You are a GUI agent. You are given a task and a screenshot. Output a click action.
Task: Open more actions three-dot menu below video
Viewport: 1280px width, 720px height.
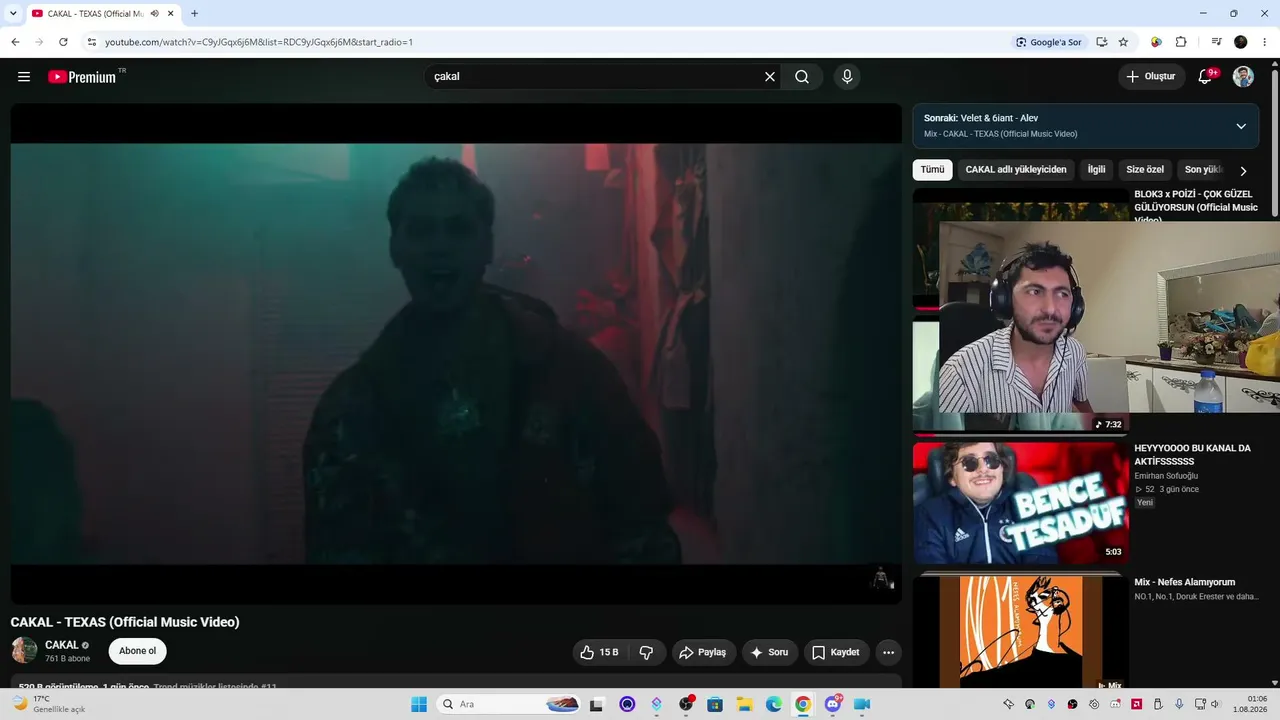click(x=888, y=653)
